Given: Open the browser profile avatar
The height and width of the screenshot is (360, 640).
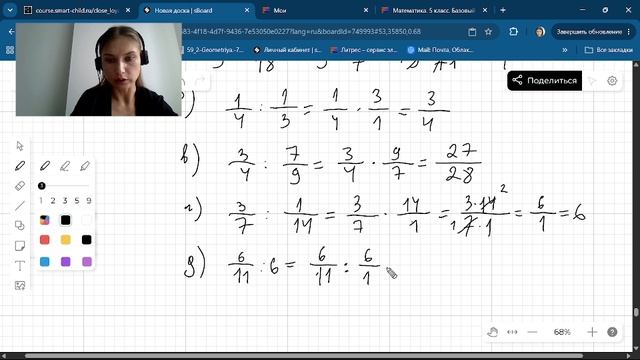Looking at the screenshot, I should tap(540, 31).
